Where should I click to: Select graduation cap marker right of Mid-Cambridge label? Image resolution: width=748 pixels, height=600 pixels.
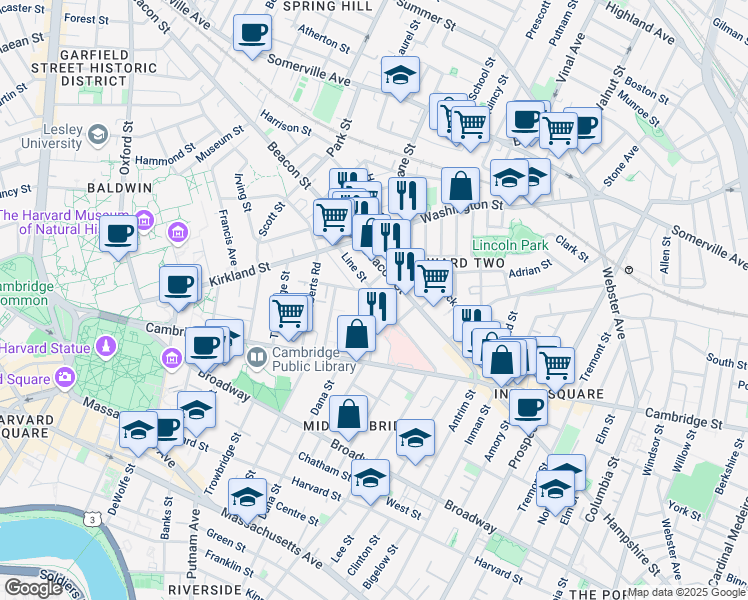[416, 439]
